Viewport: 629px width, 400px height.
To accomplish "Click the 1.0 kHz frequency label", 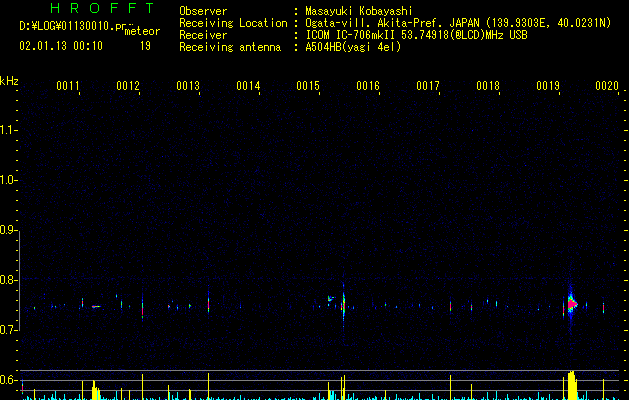I will (8, 180).
